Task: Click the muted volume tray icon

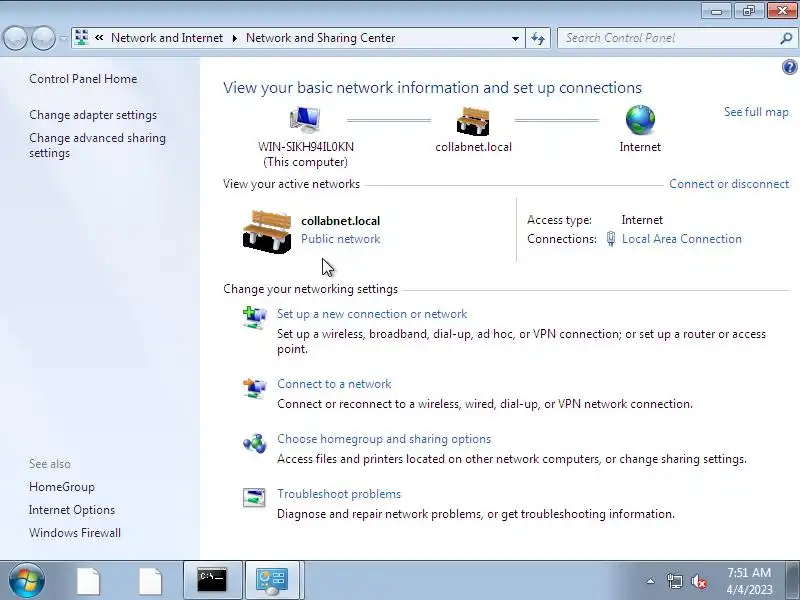Action: click(699, 581)
